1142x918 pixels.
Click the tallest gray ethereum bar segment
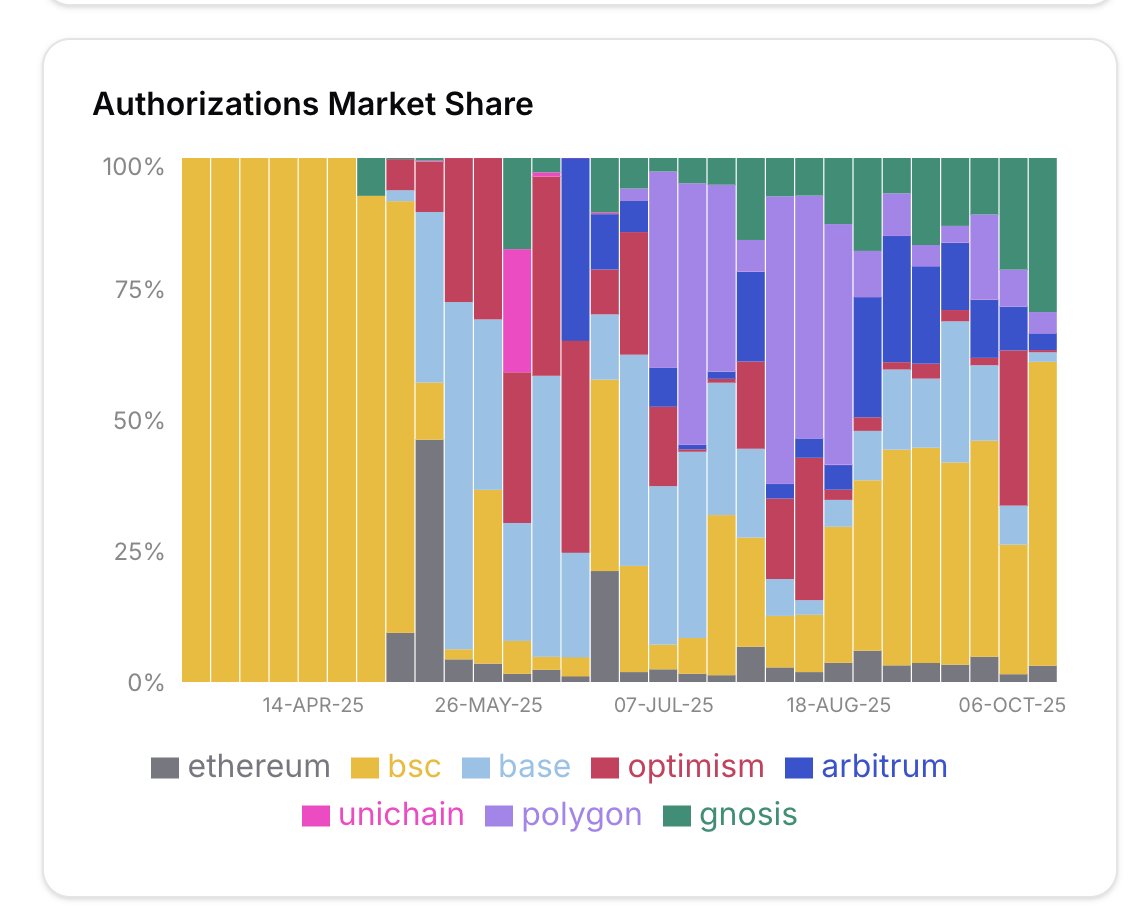(x=430, y=560)
